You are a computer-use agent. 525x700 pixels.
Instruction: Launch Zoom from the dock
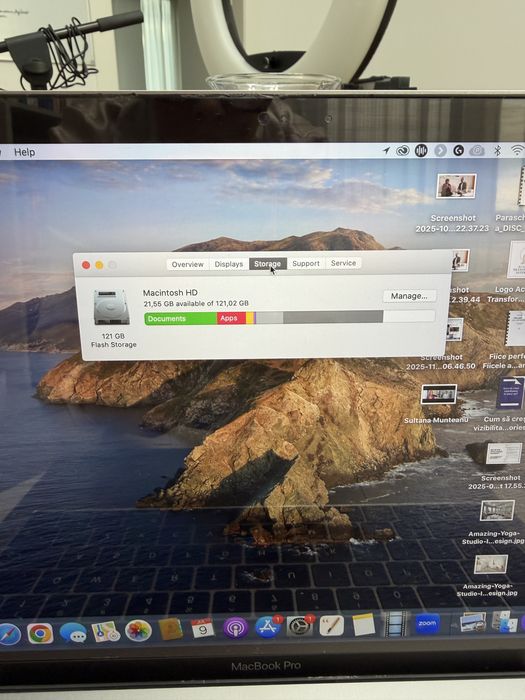click(x=427, y=623)
